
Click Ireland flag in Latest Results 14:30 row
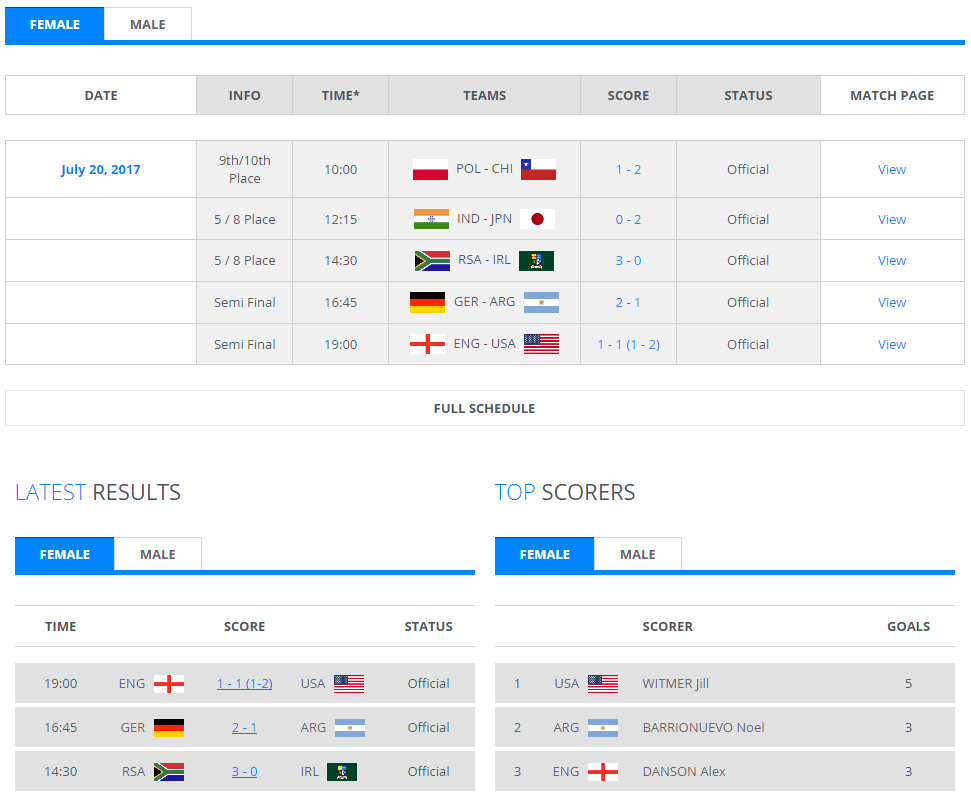tap(342, 772)
